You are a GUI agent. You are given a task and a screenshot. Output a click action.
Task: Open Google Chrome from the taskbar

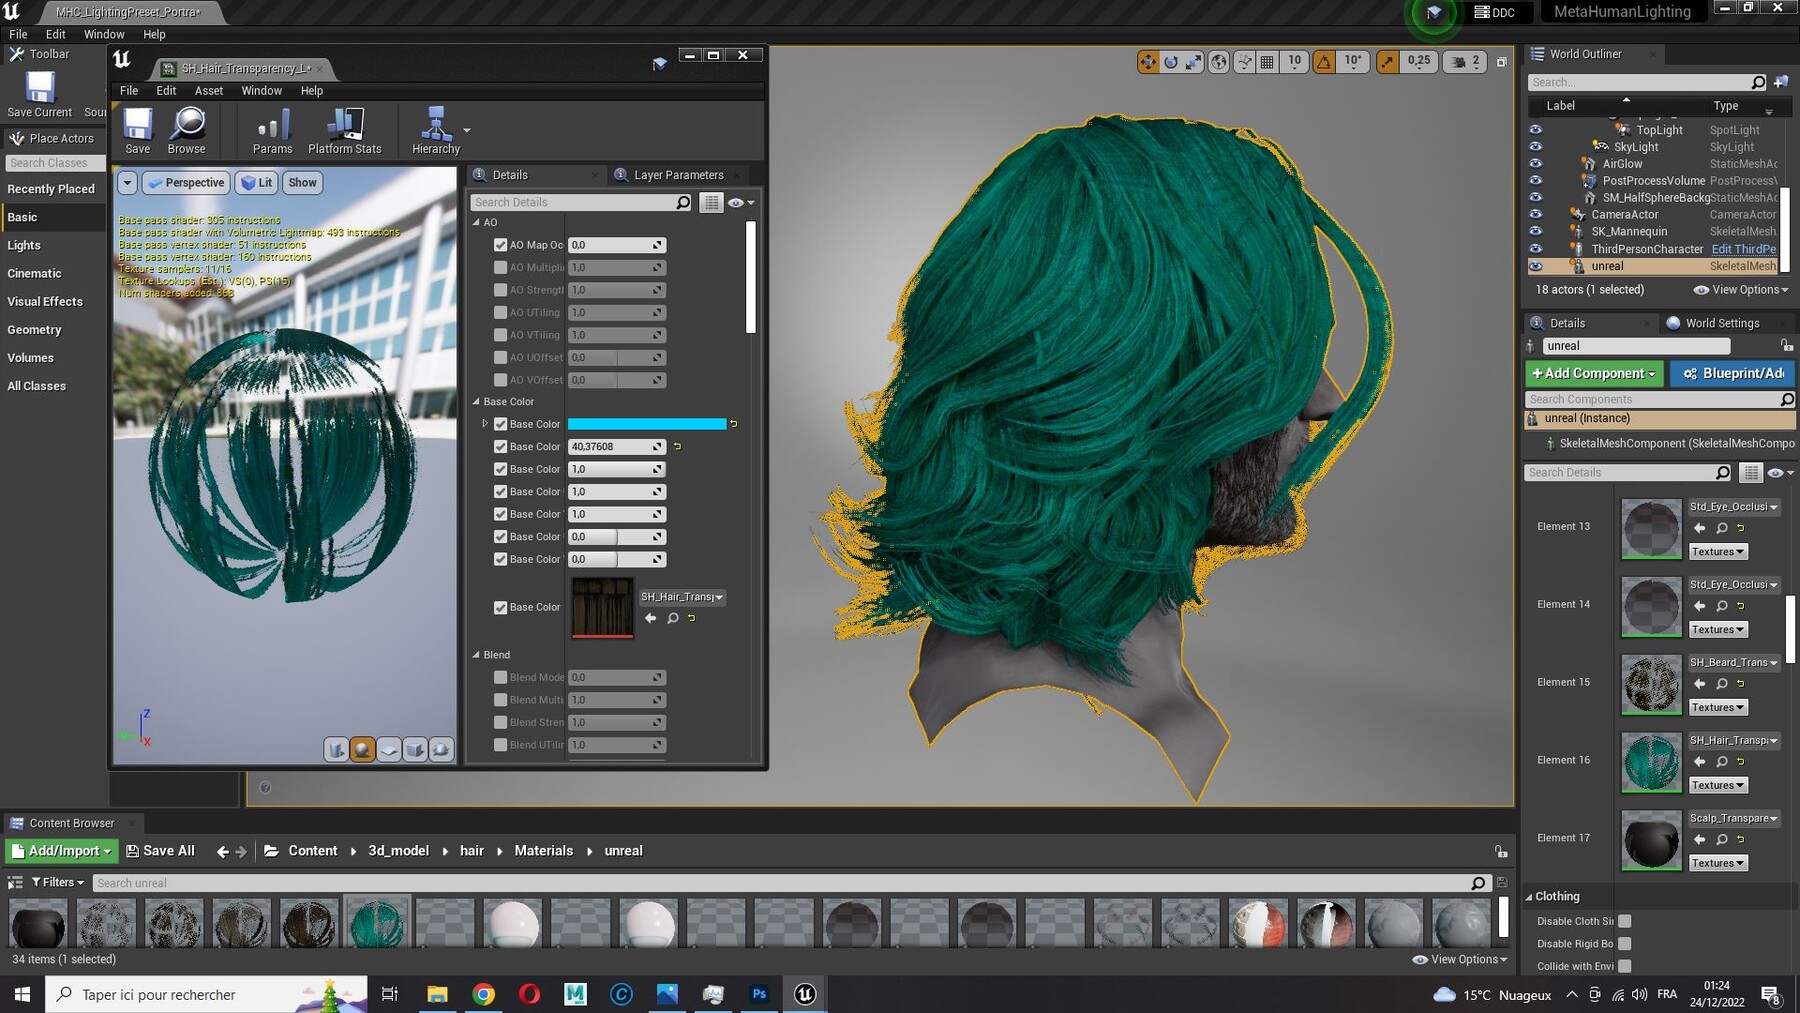pos(483,994)
